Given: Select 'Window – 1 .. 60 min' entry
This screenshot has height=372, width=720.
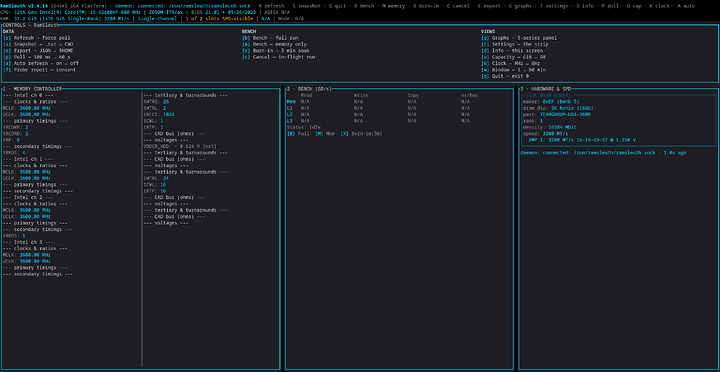Looking at the screenshot, I should click(513, 70).
